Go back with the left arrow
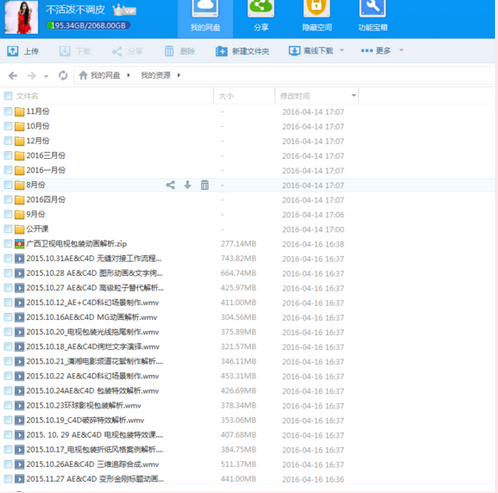The image size is (498, 493). click(13, 76)
